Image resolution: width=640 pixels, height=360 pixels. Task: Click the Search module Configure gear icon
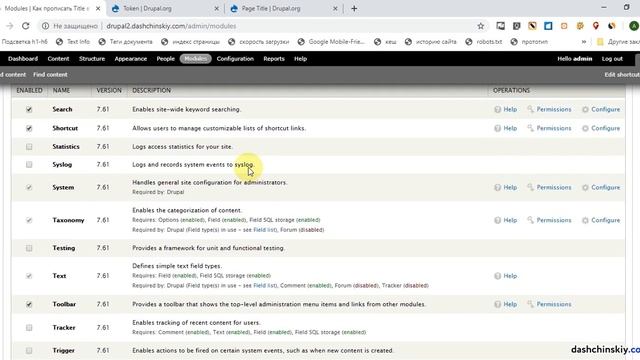coord(585,109)
